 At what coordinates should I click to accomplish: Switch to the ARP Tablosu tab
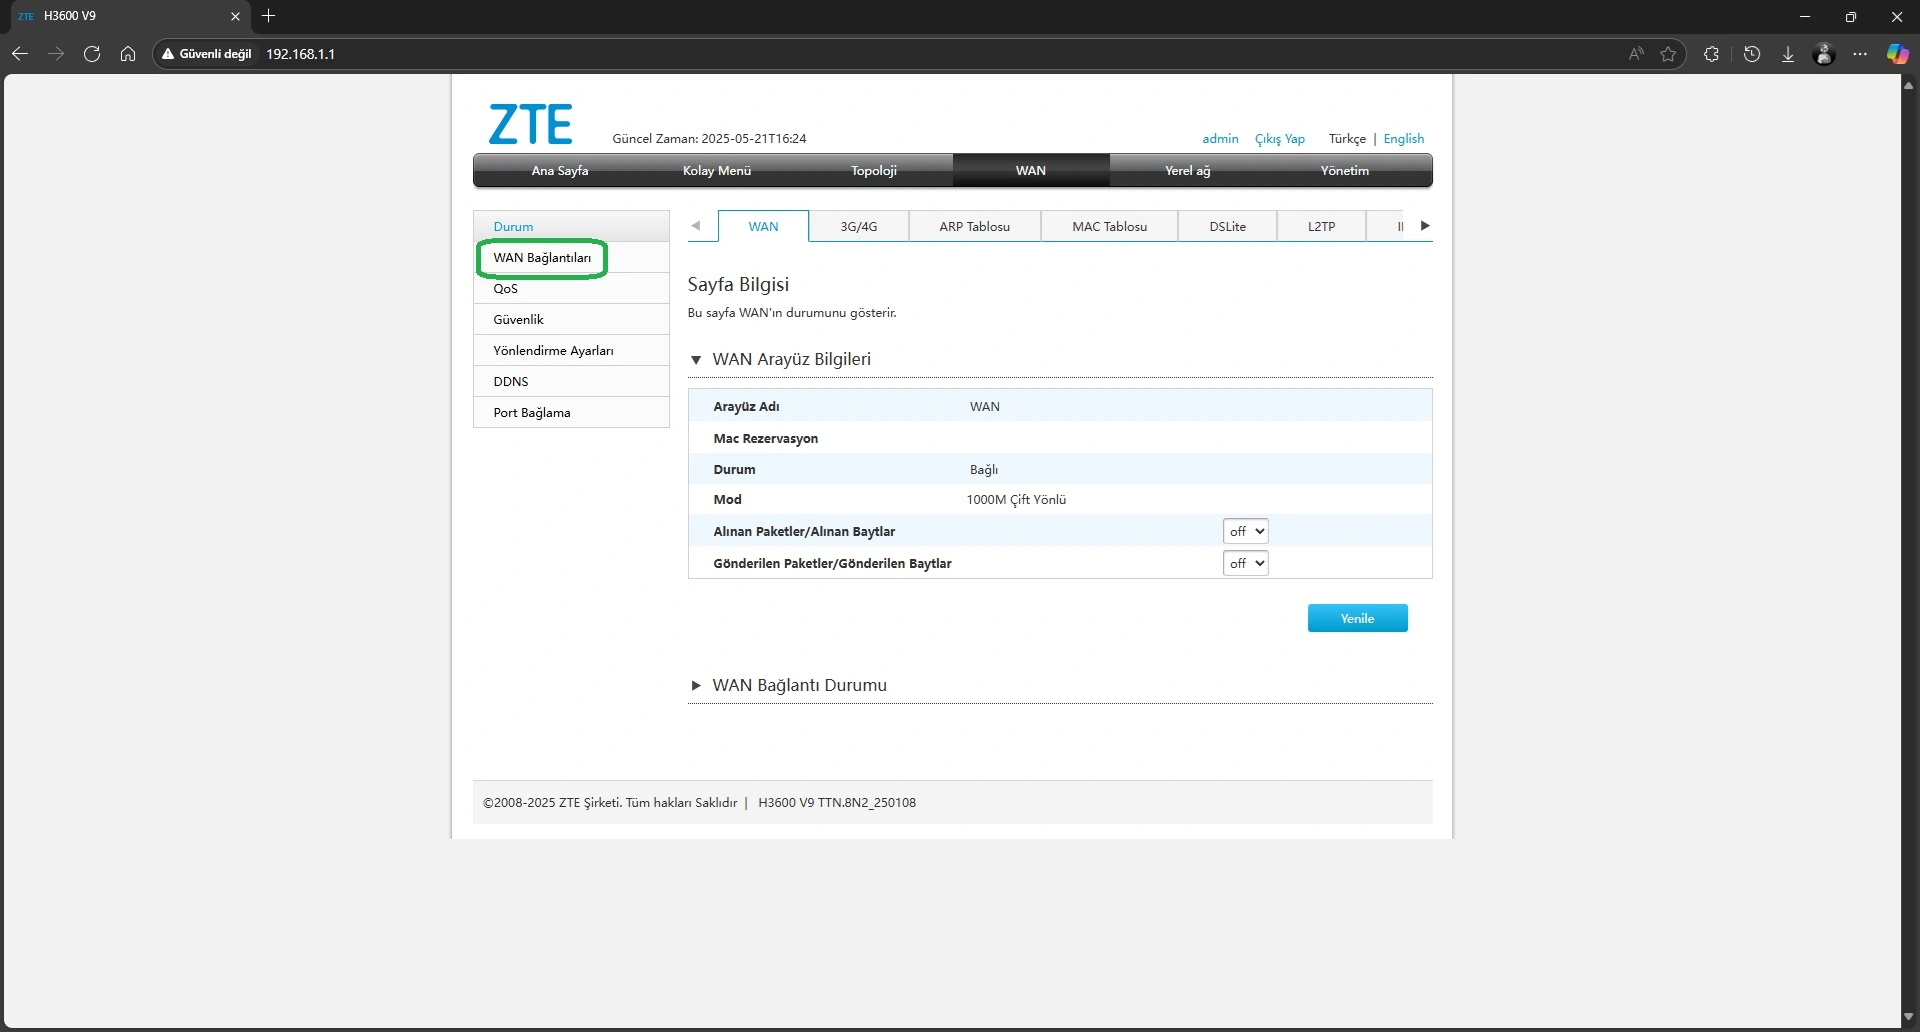[x=975, y=227]
